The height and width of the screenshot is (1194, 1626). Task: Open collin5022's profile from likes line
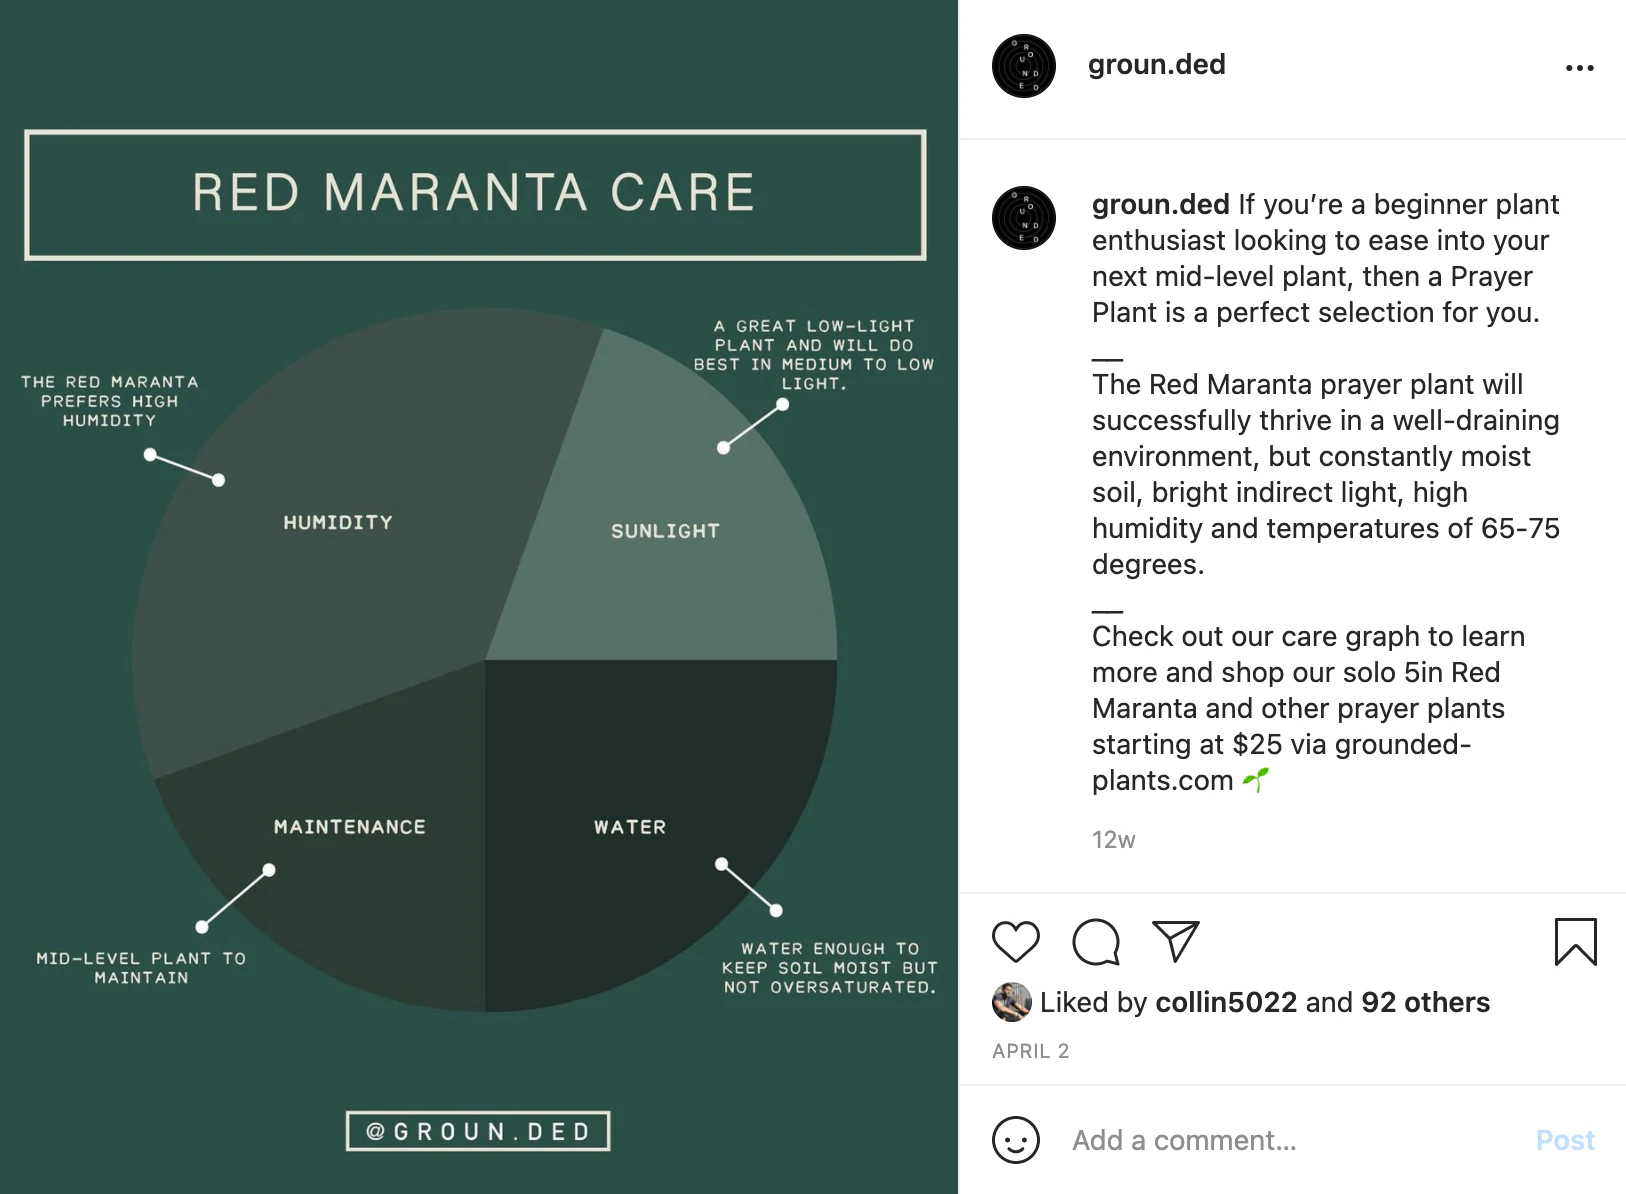click(x=1225, y=1002)
